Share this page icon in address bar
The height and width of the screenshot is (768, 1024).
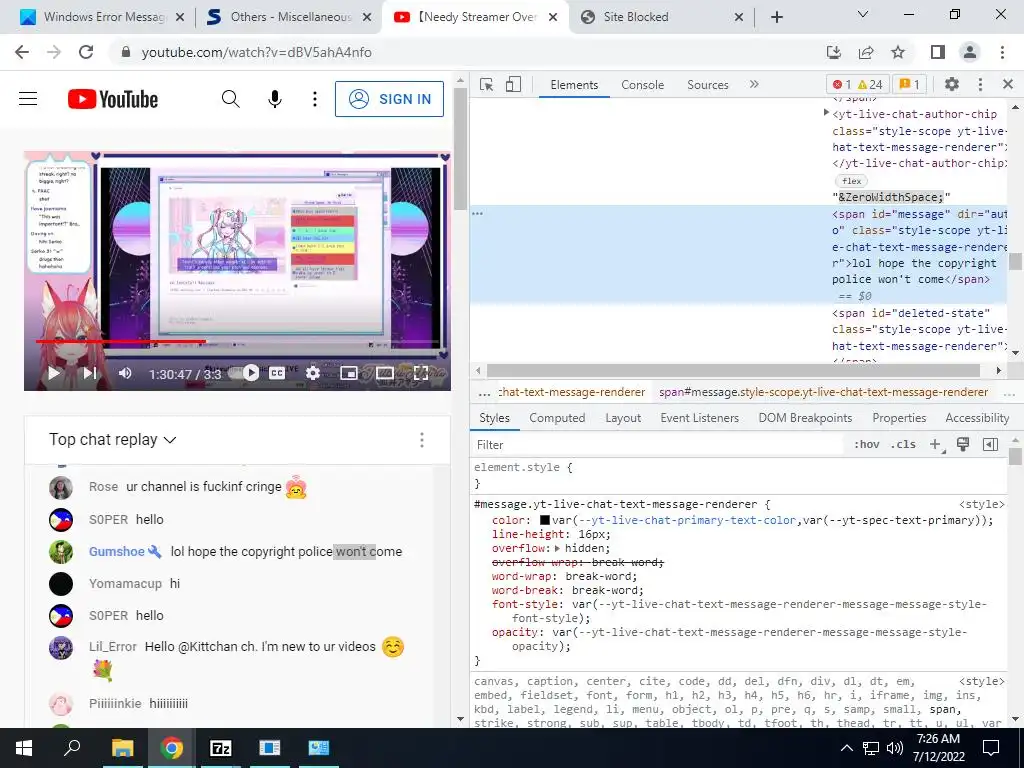tap(867, 52)
